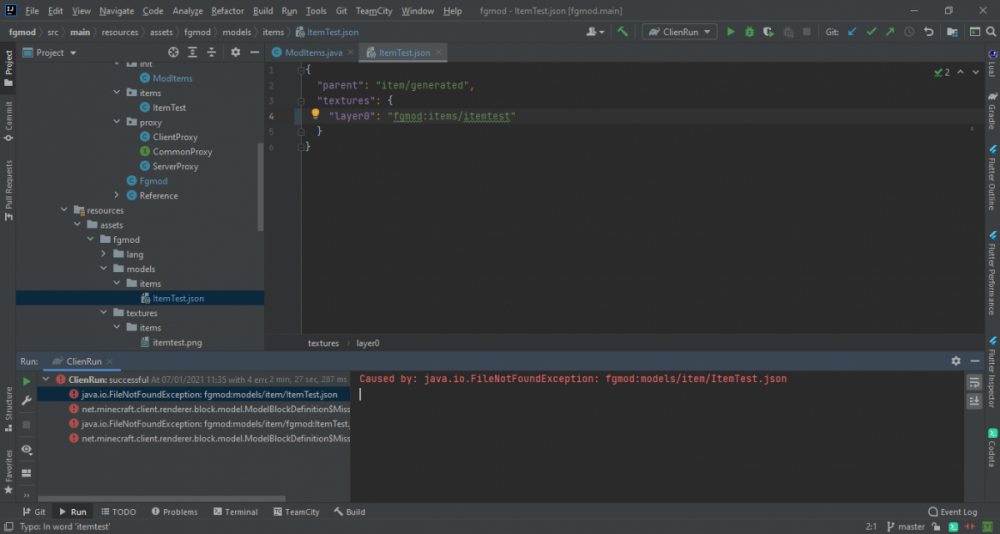Jump to next highlighted problem arrow
Viewport: 1000px width, 534px height.
tap(976, 73)
